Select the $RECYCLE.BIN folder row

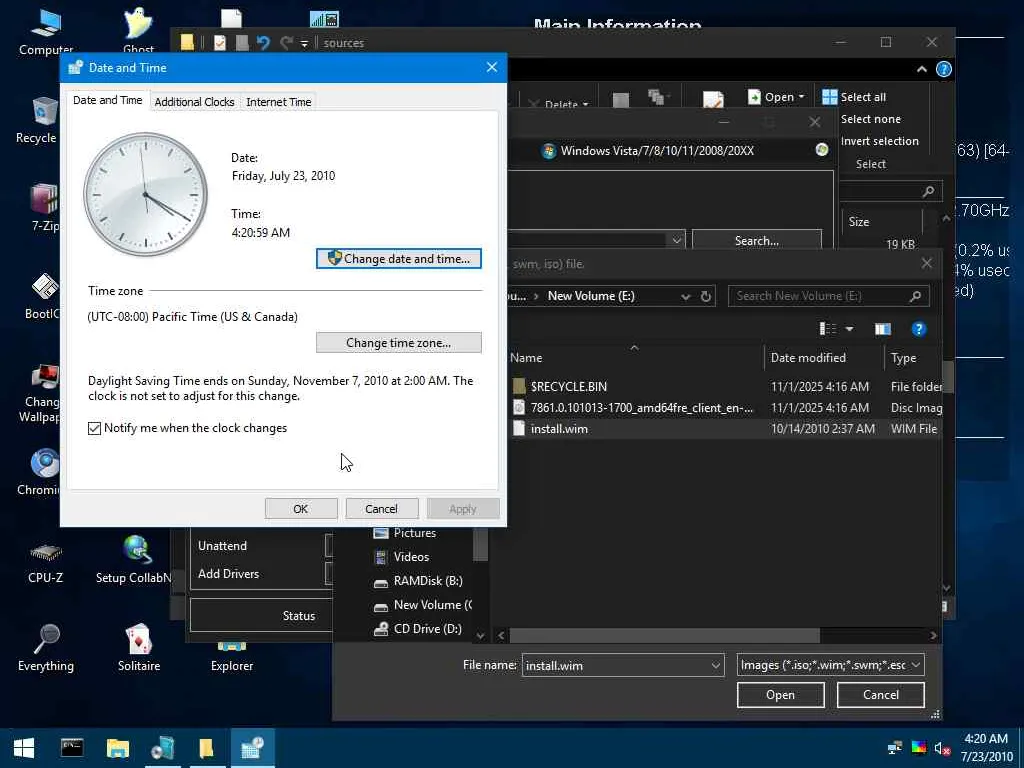pos(725,387)
